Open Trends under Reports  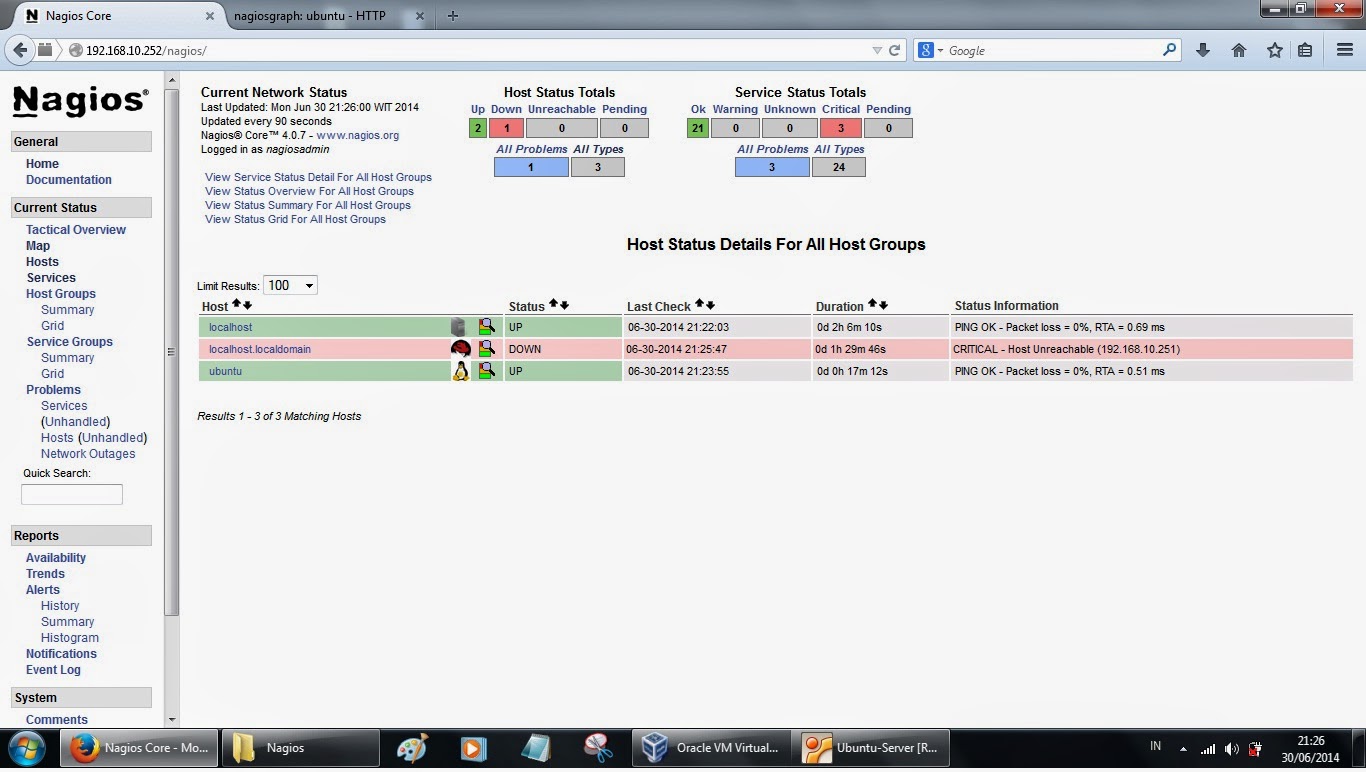45,574
